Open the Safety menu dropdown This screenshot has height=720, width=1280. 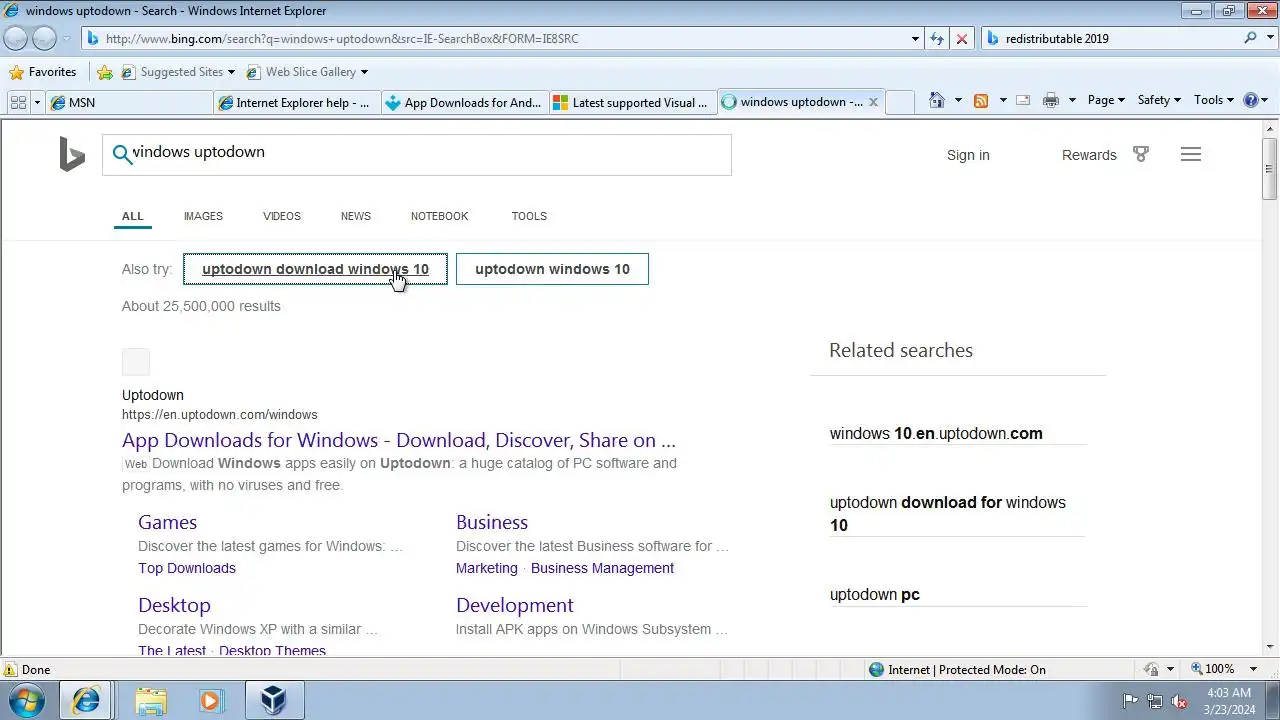point(1159,100)
